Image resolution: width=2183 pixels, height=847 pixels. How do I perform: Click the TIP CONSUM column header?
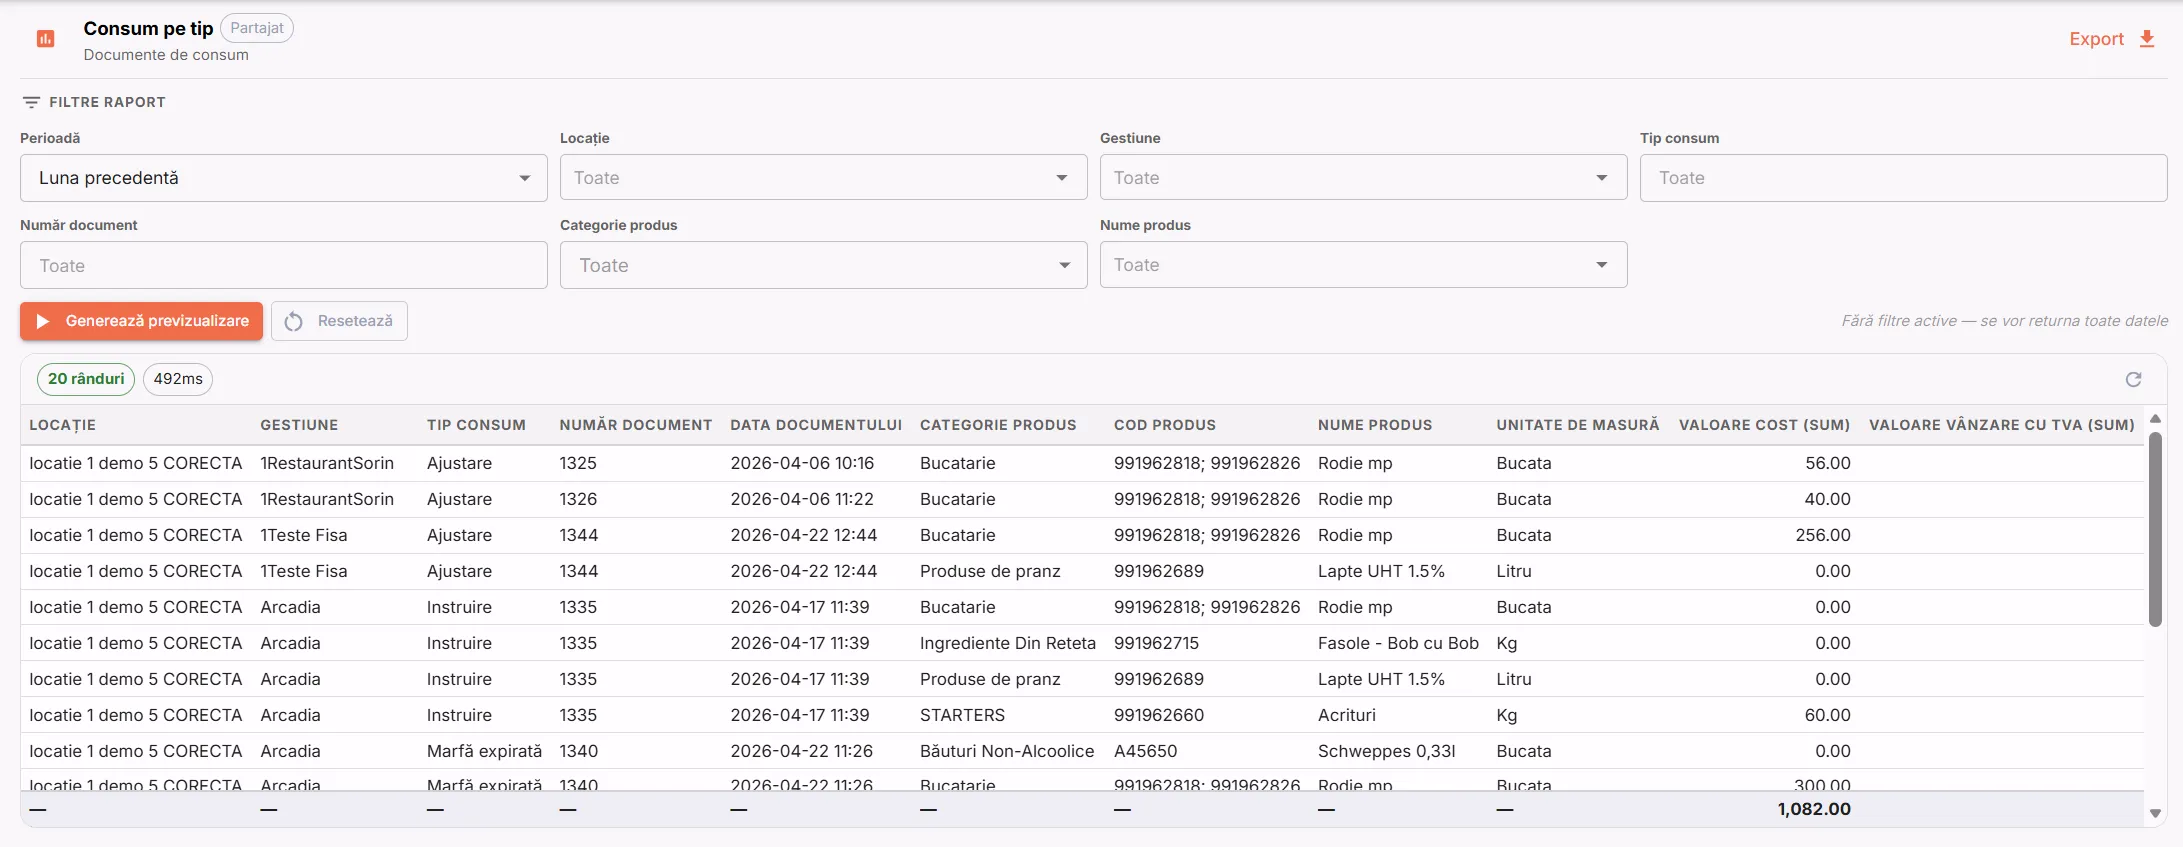(476, 425)
